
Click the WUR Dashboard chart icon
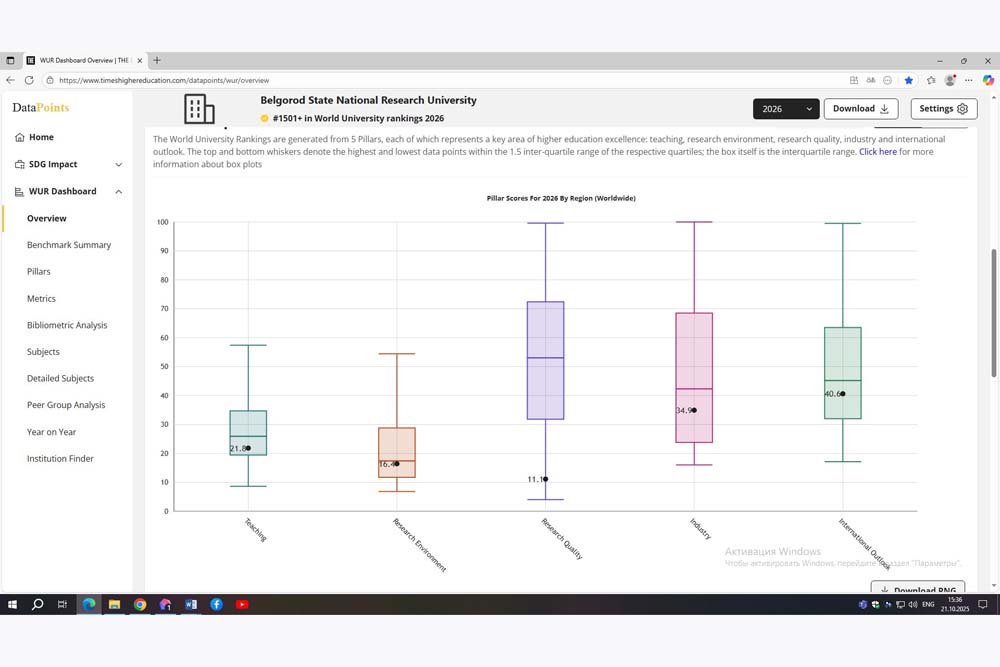tap(20, 191)
